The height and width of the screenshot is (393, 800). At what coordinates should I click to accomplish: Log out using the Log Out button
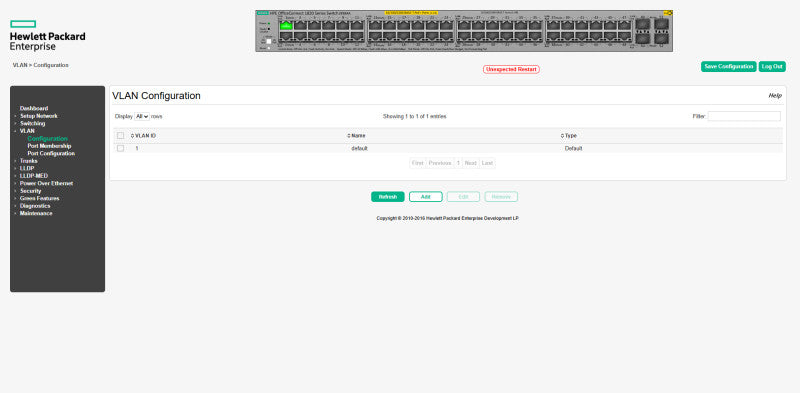pos(772,67)
